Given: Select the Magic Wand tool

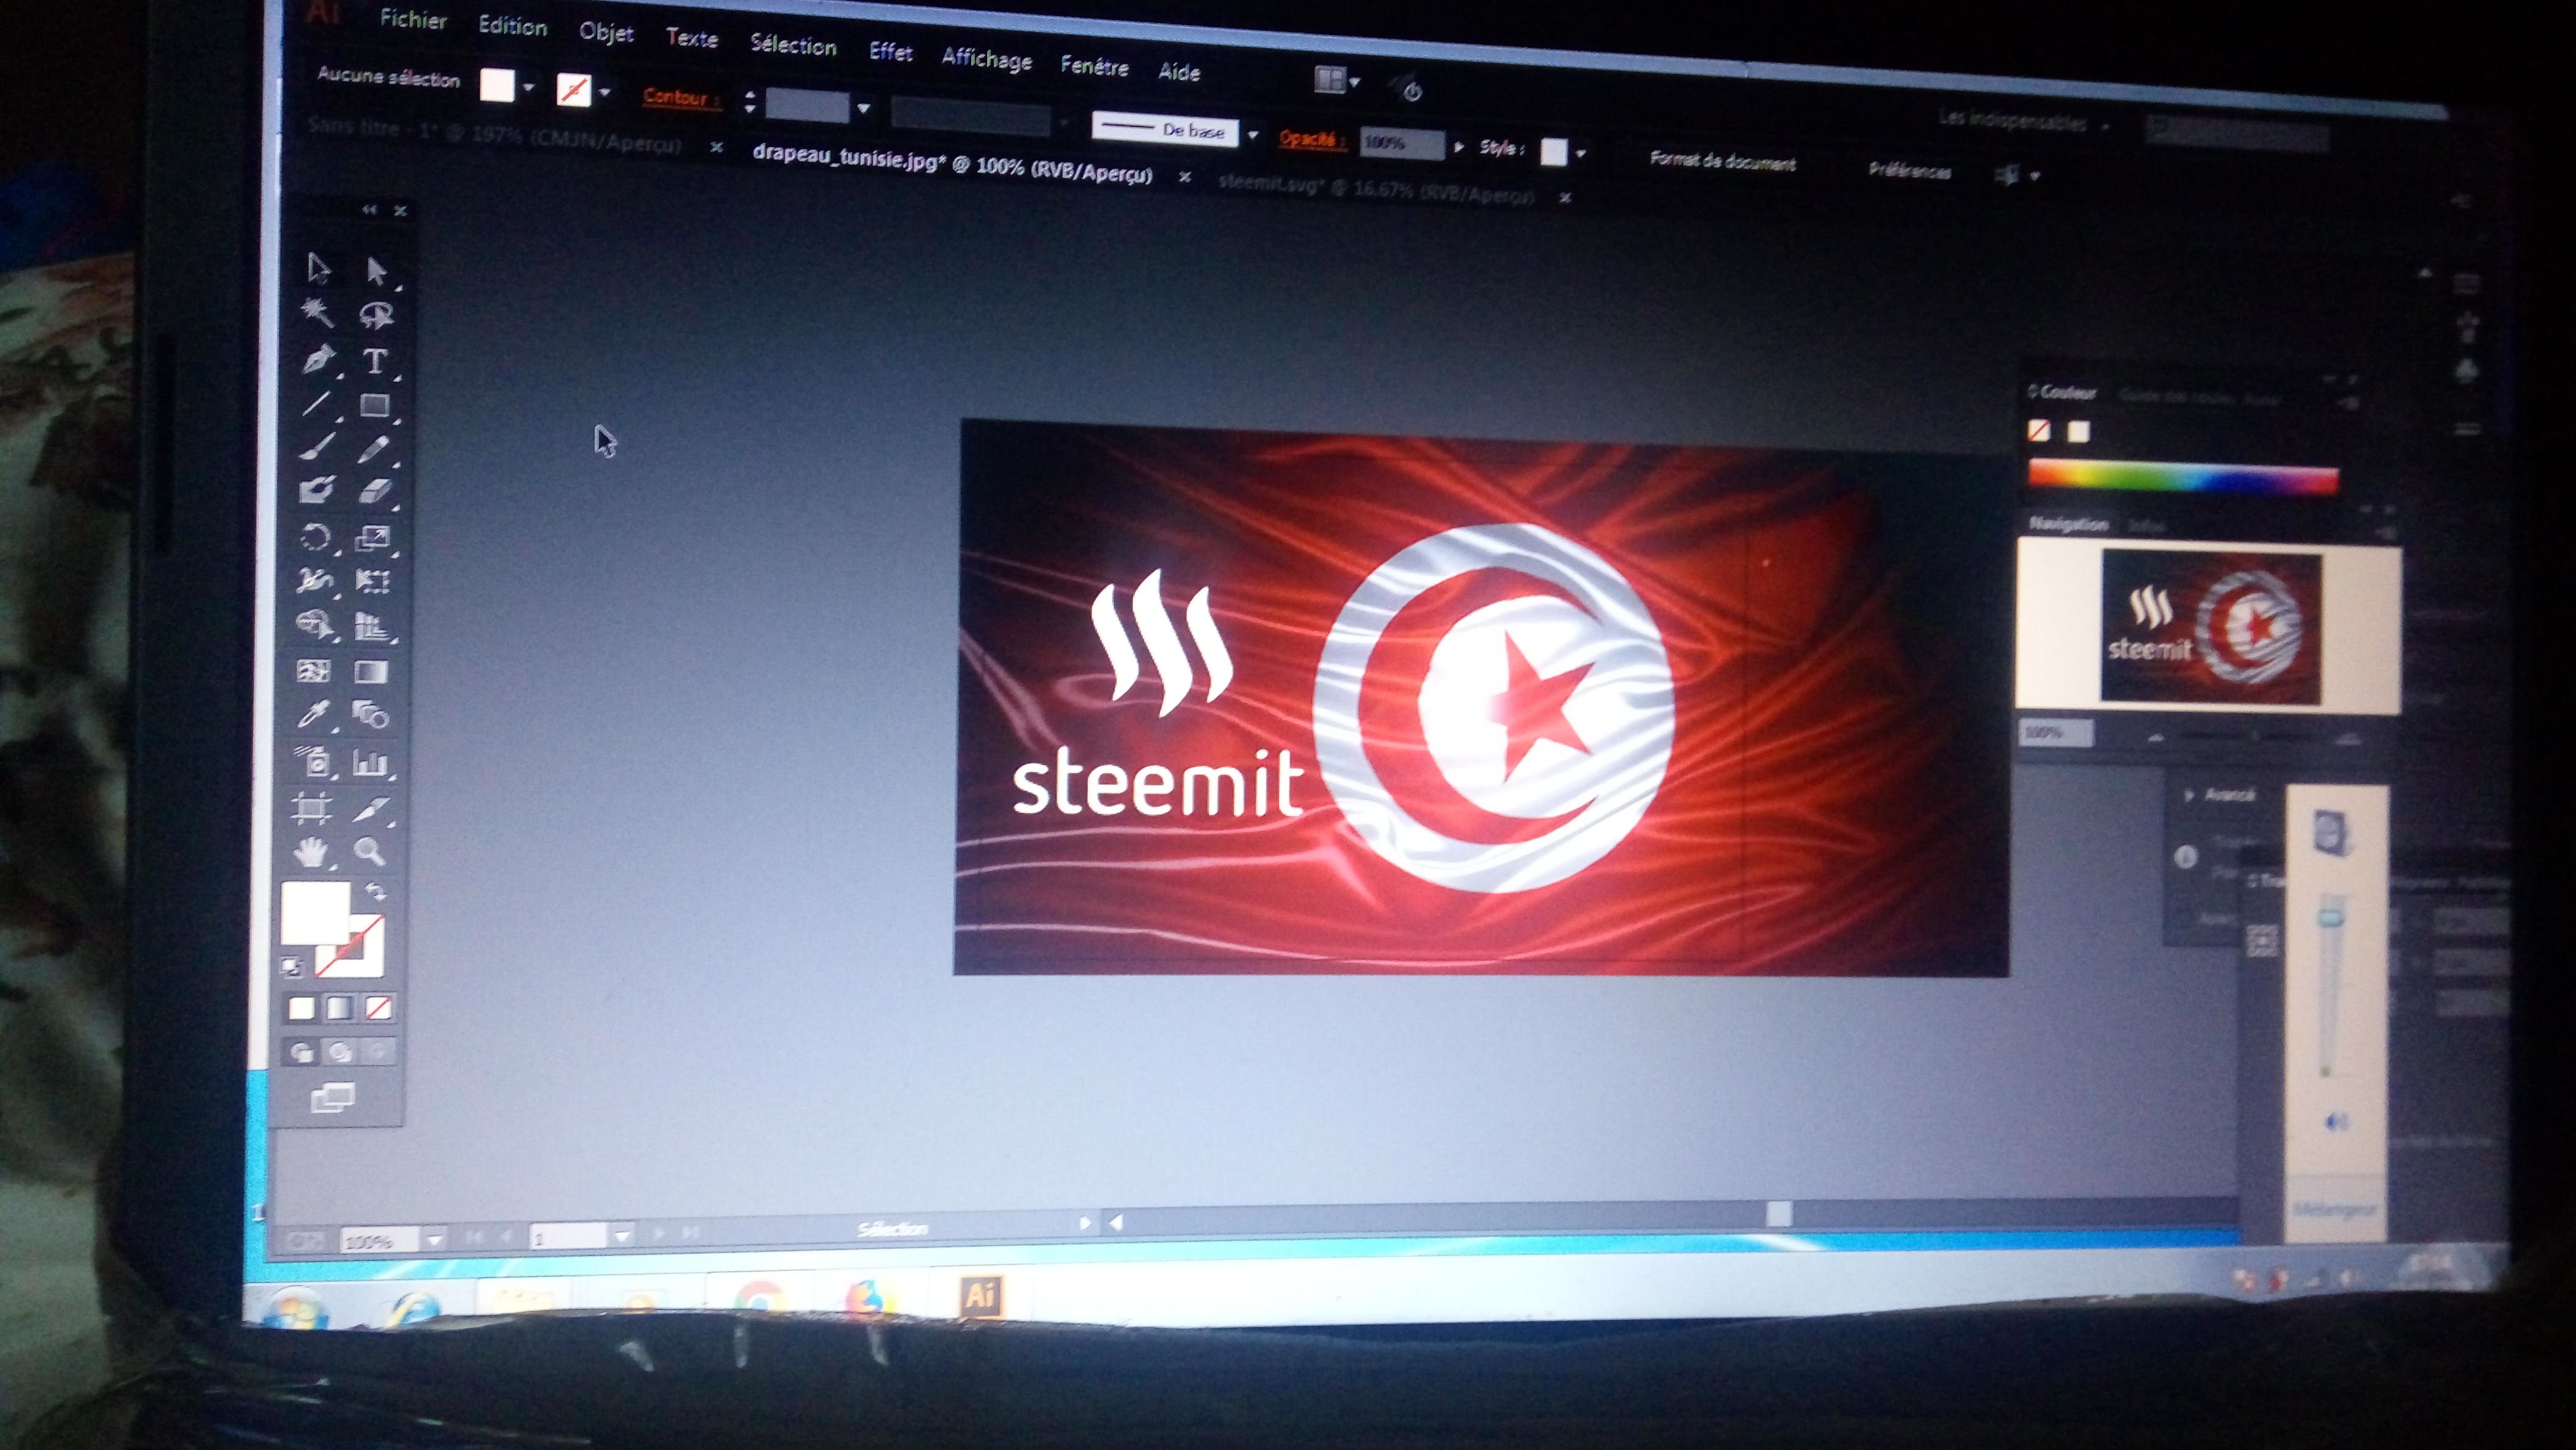Looking at the screenshot, I should (317, 312).
